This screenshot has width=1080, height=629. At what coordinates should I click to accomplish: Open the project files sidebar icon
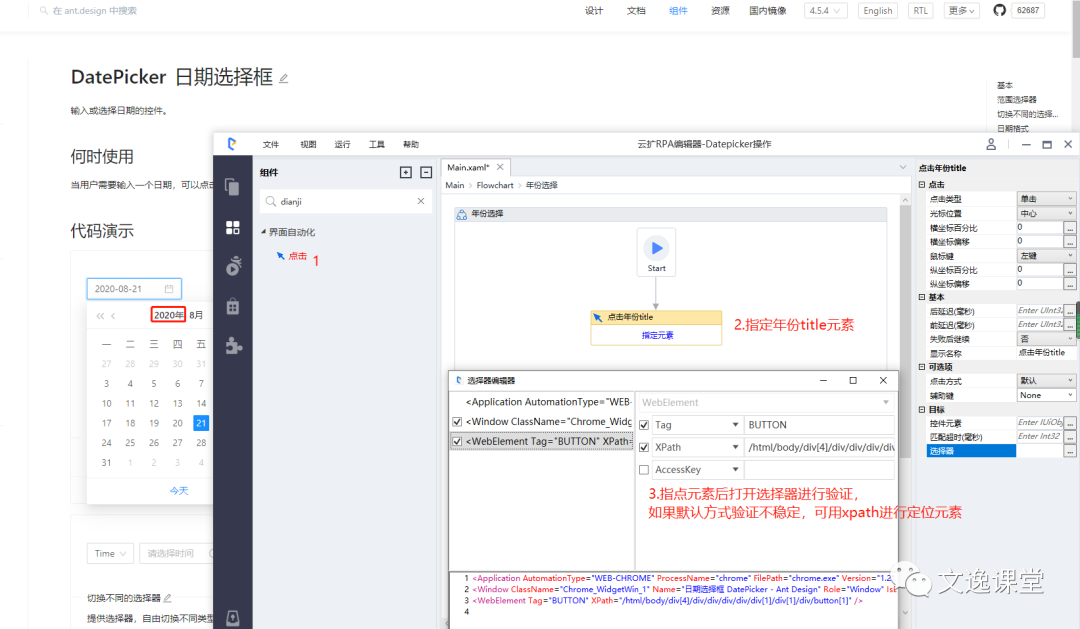tap(232, 187)
